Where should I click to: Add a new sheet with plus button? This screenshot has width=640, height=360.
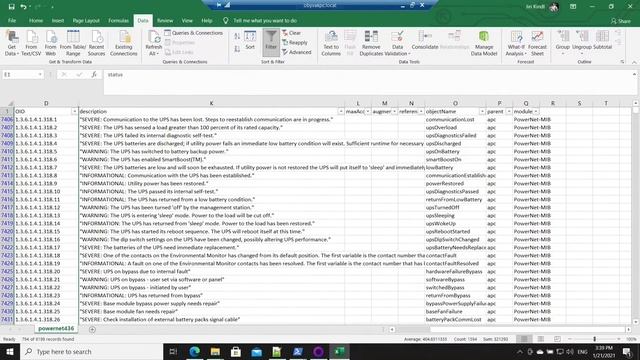point(92,329)
